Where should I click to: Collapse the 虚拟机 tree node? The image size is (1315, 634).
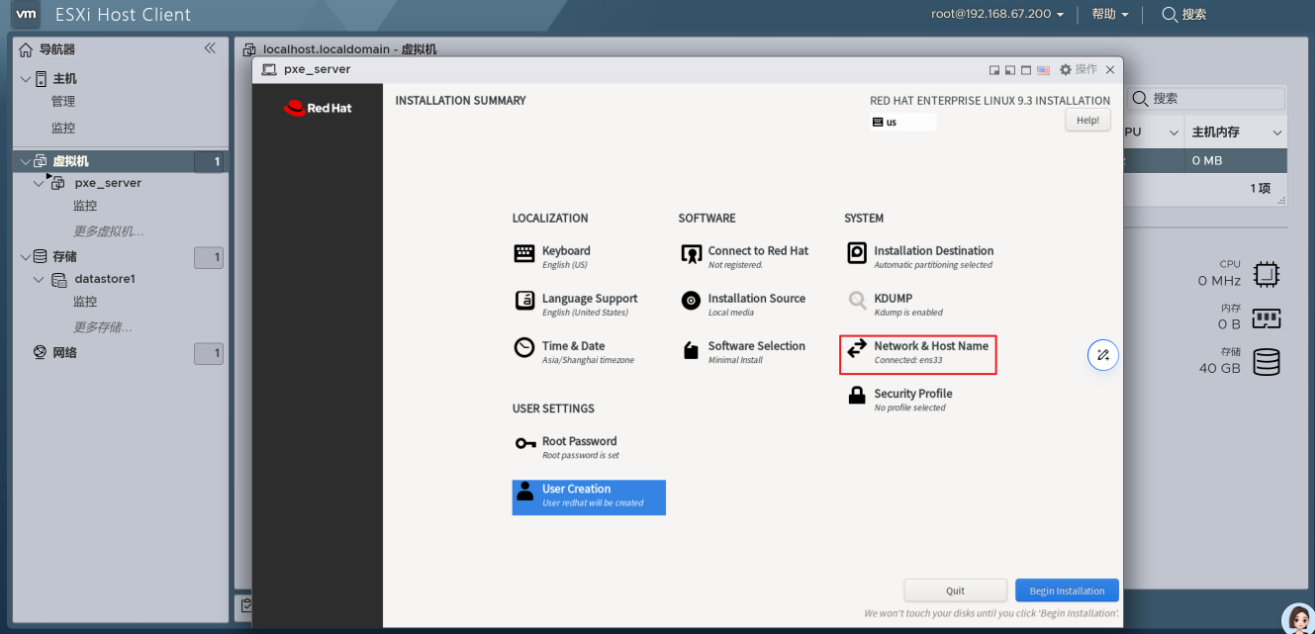25,161
